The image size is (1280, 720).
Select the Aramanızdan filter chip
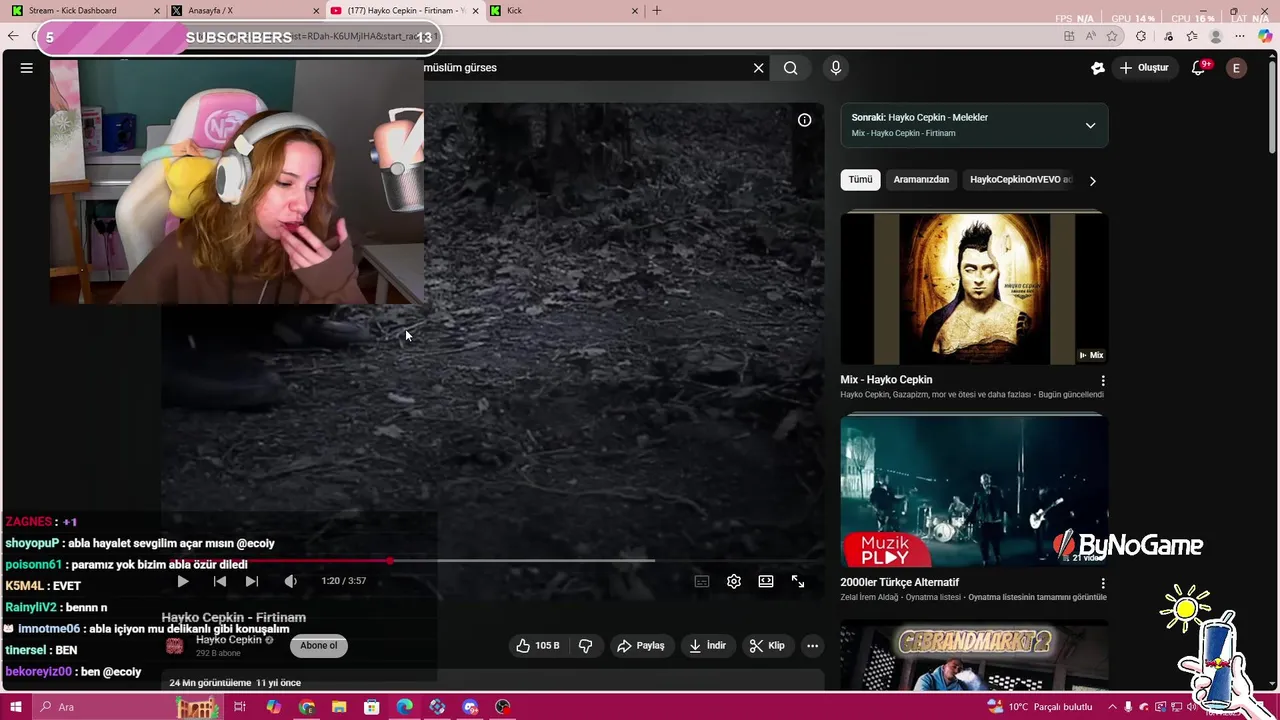pyautogui.click(x=921, y=180)
